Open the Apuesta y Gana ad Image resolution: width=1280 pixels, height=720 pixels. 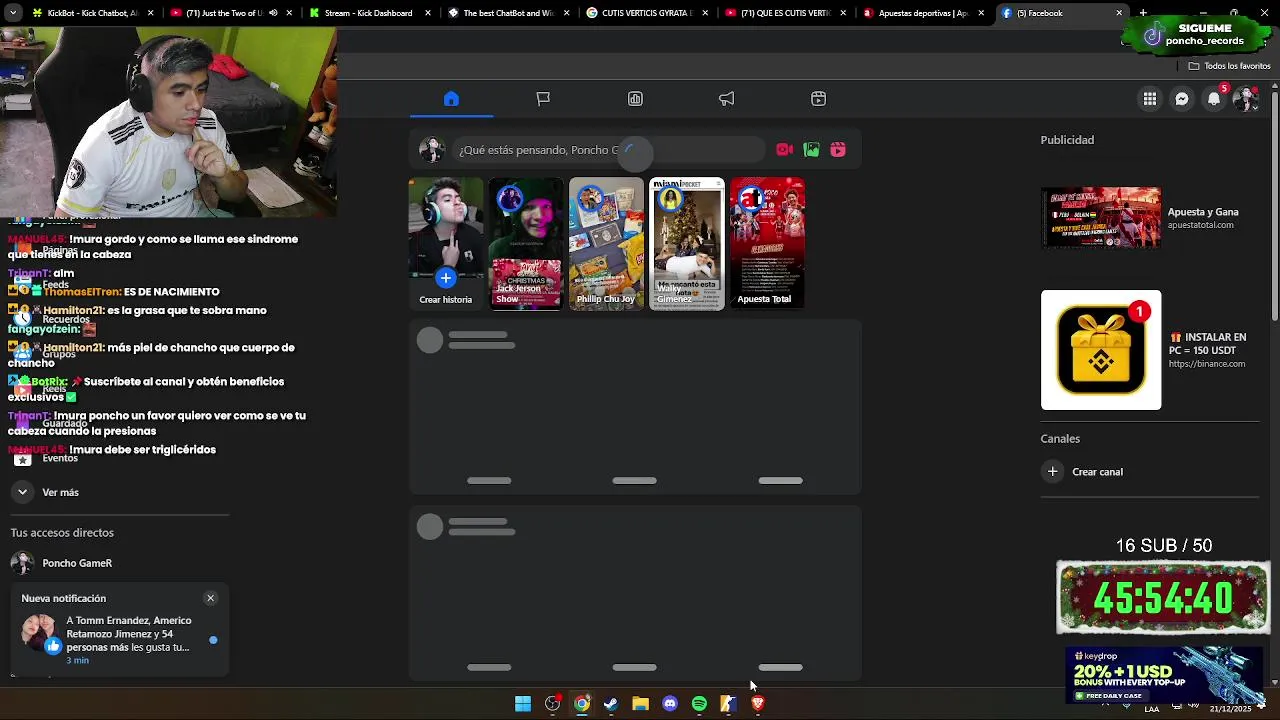1150,217
